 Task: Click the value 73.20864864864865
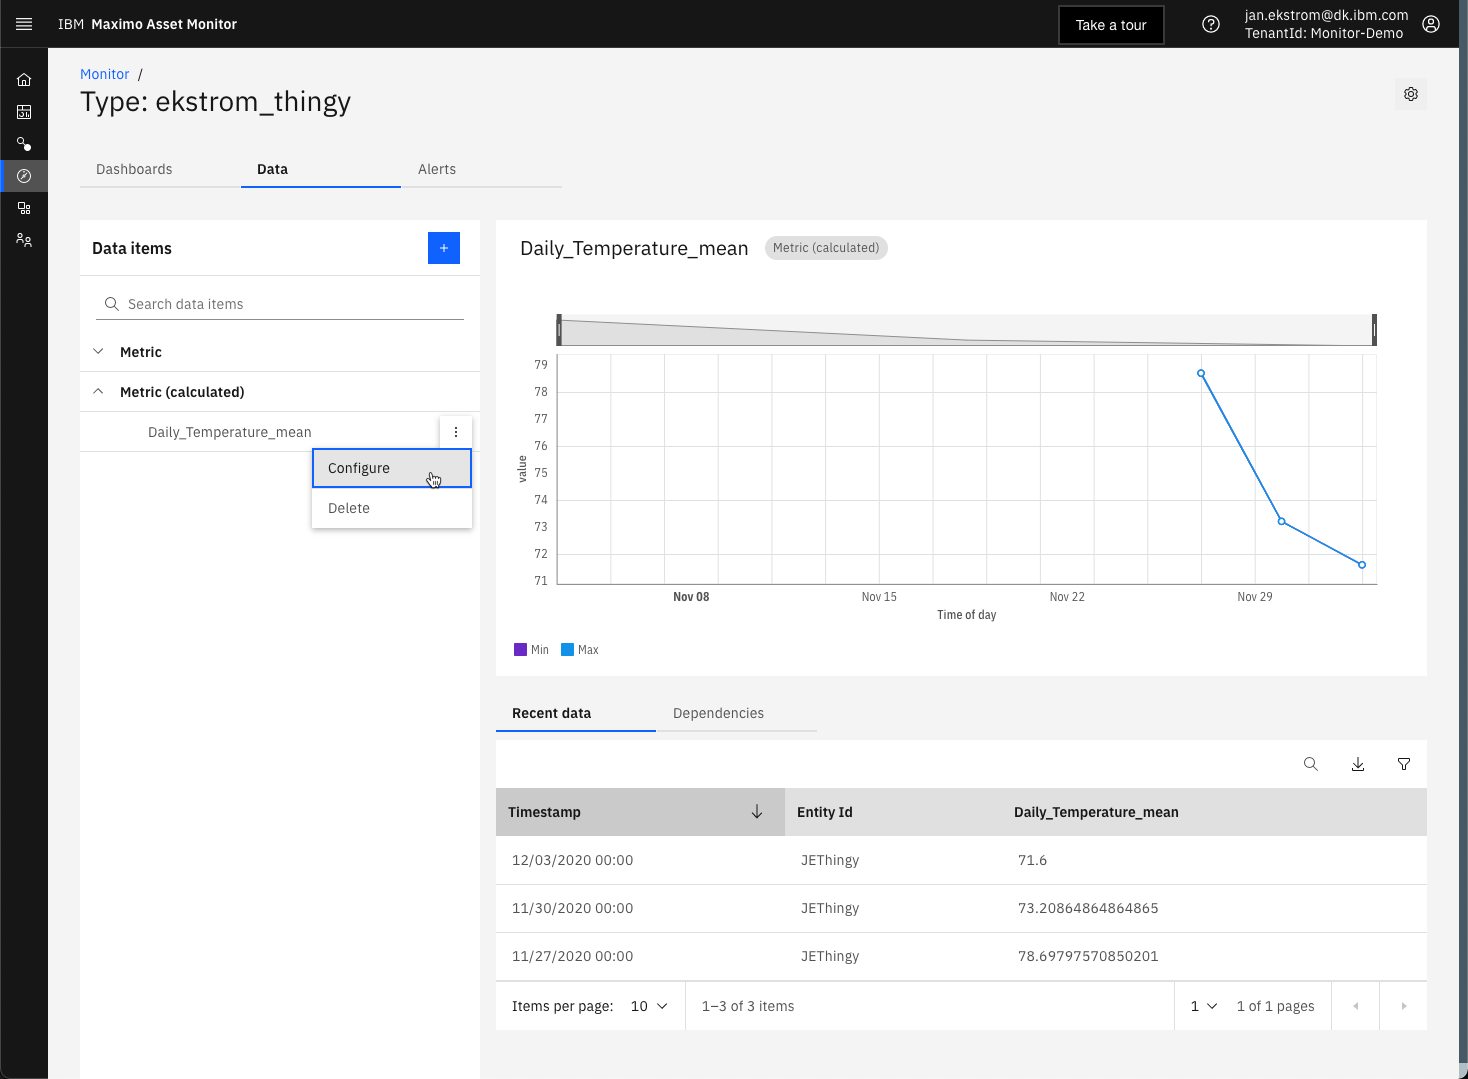(x=1088, y=908)
